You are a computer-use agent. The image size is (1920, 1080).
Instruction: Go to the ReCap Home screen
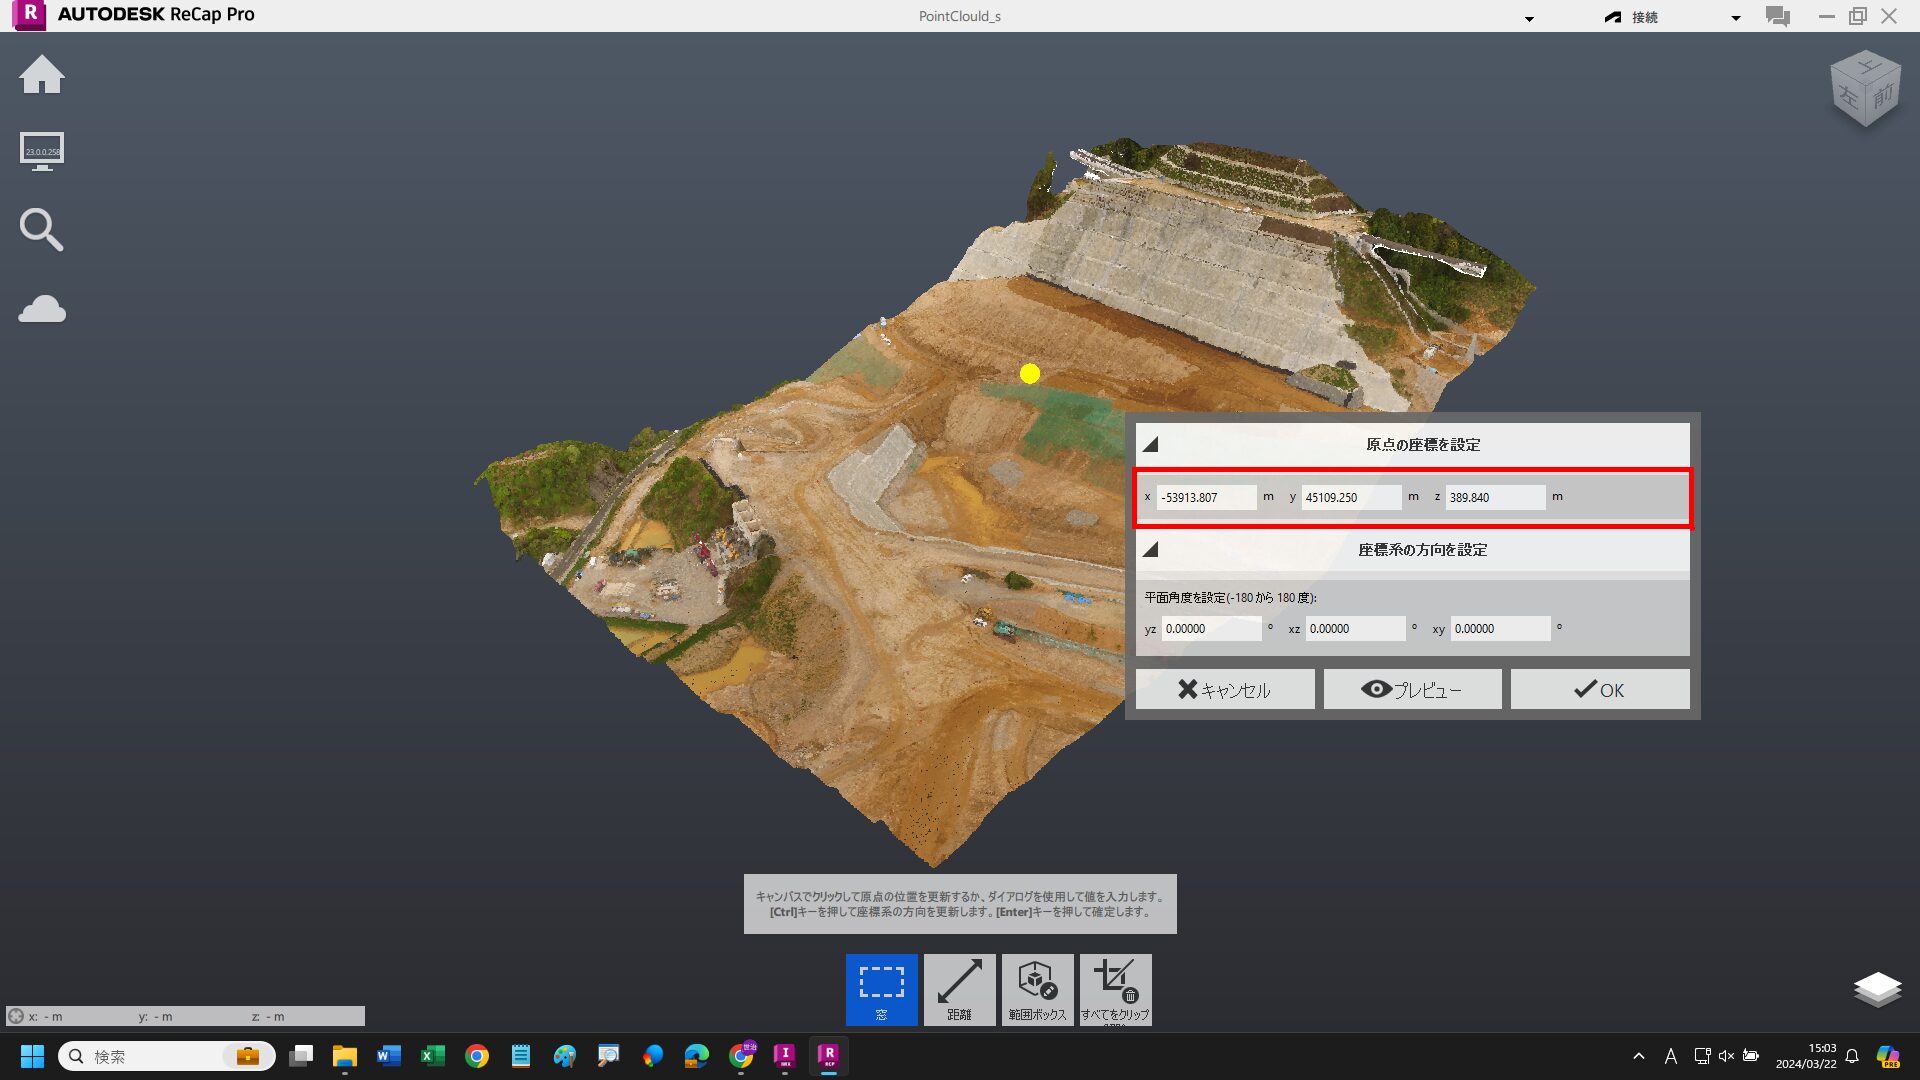point(42,75)
